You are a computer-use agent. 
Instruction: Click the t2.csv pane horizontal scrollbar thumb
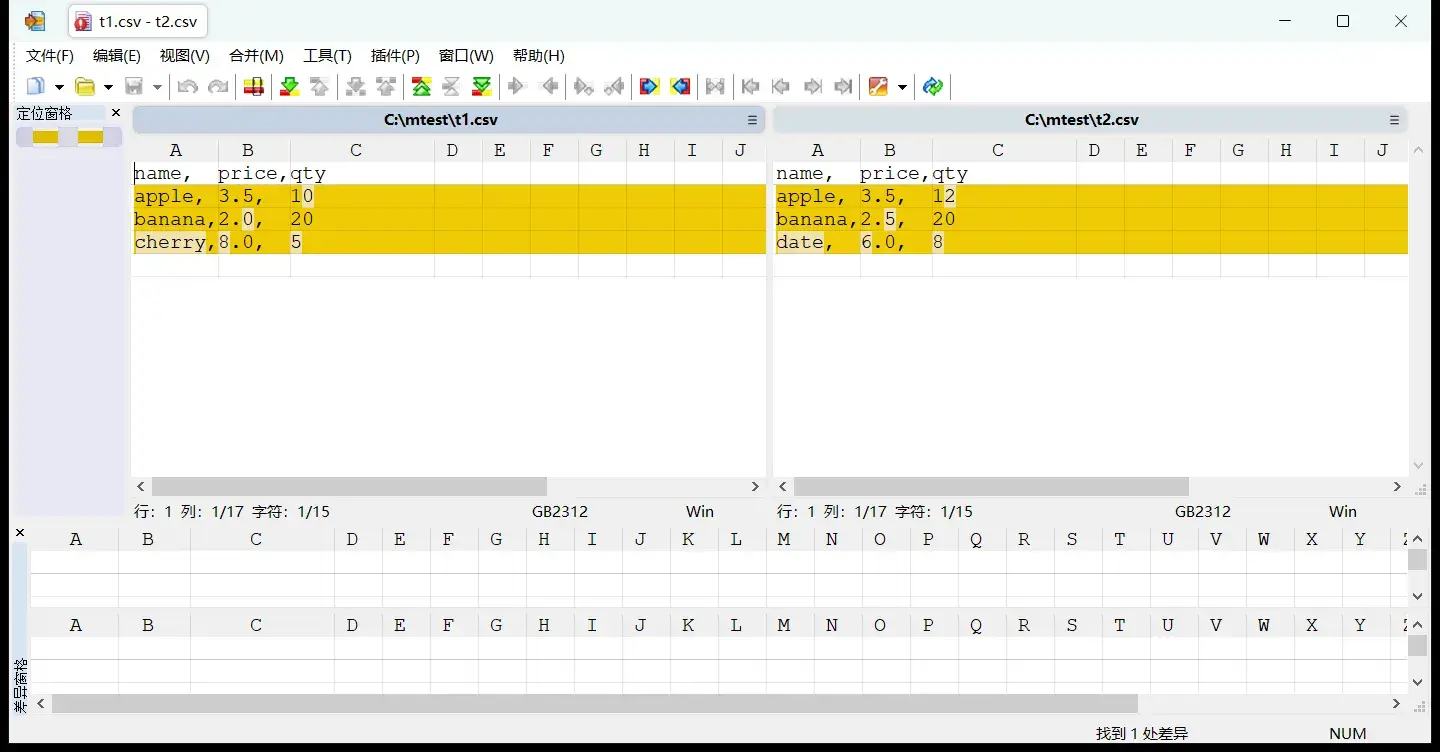click(x=991, y=487)
